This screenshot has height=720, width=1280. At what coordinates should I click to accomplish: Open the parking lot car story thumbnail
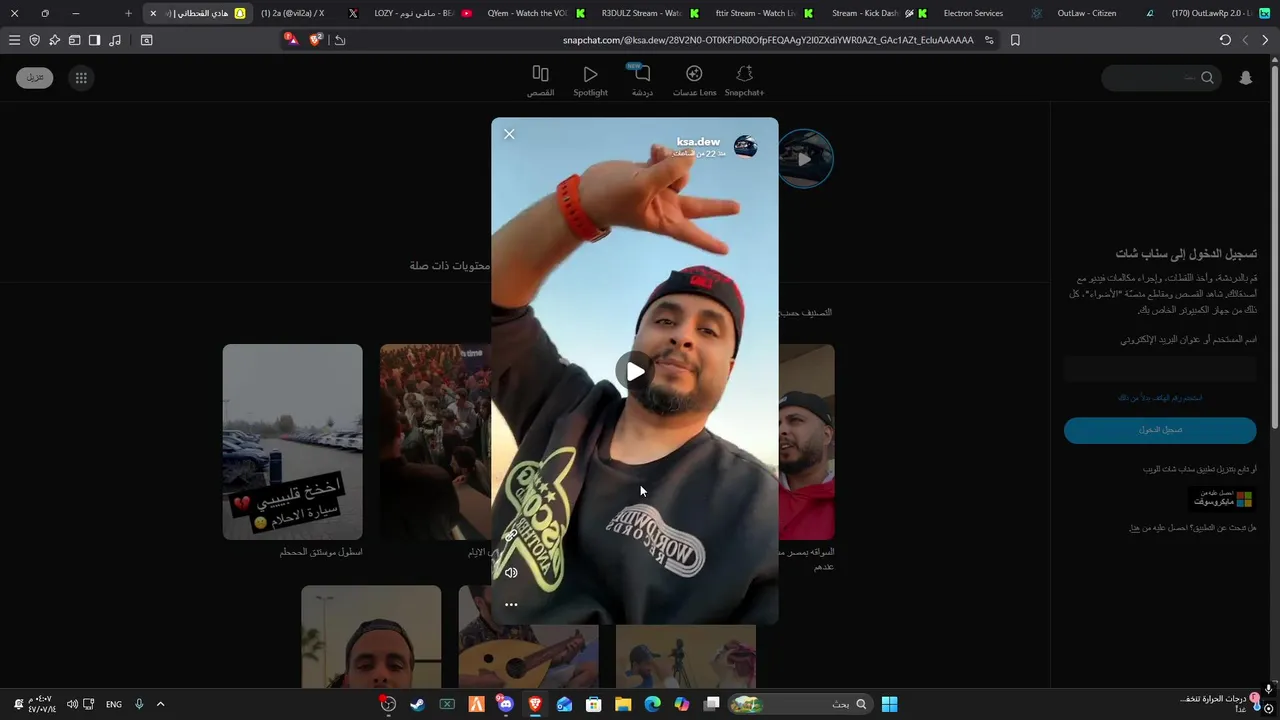[292, 442]
